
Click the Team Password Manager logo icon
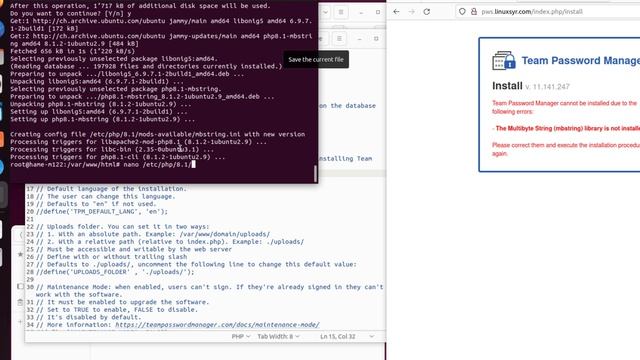[504, 60]
